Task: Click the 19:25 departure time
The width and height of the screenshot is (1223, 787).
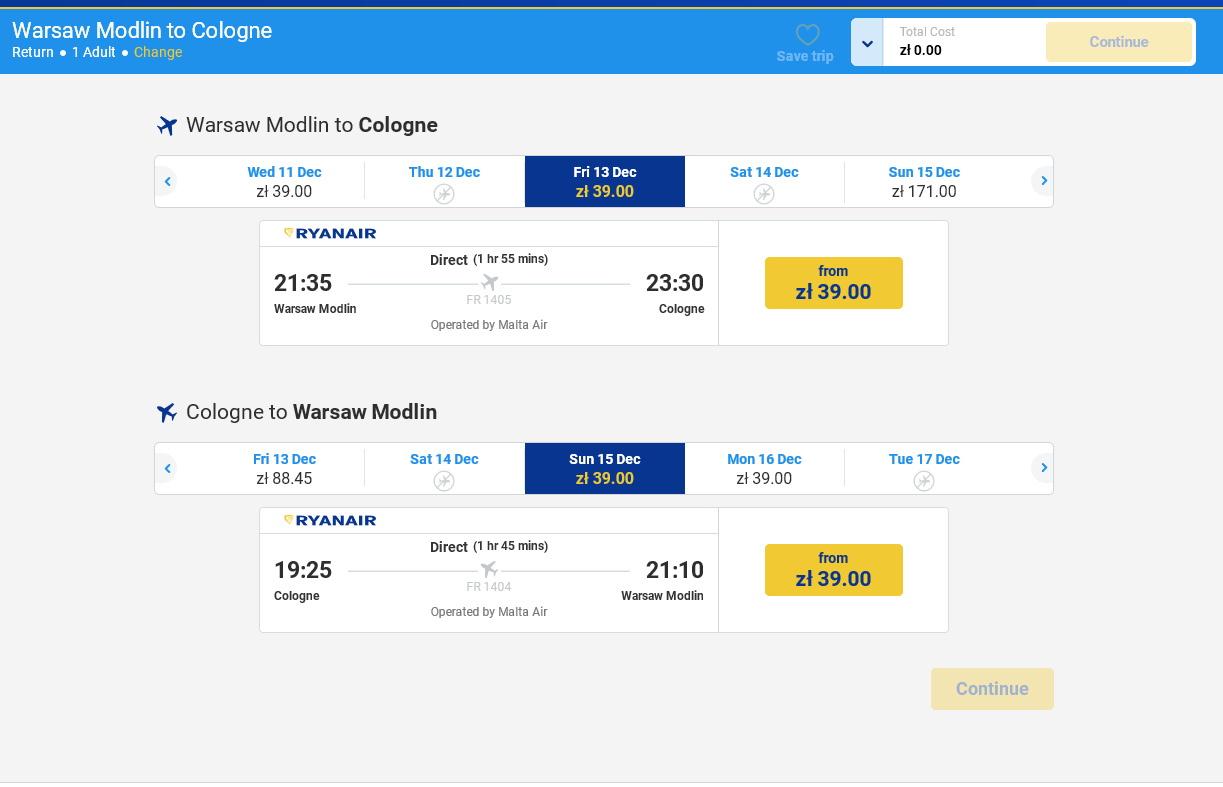Action: click(x=303, y=570)
